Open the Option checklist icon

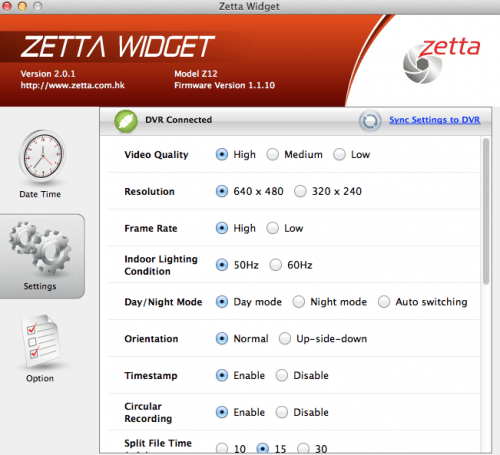pyautogui.click(x=41, y=340)
